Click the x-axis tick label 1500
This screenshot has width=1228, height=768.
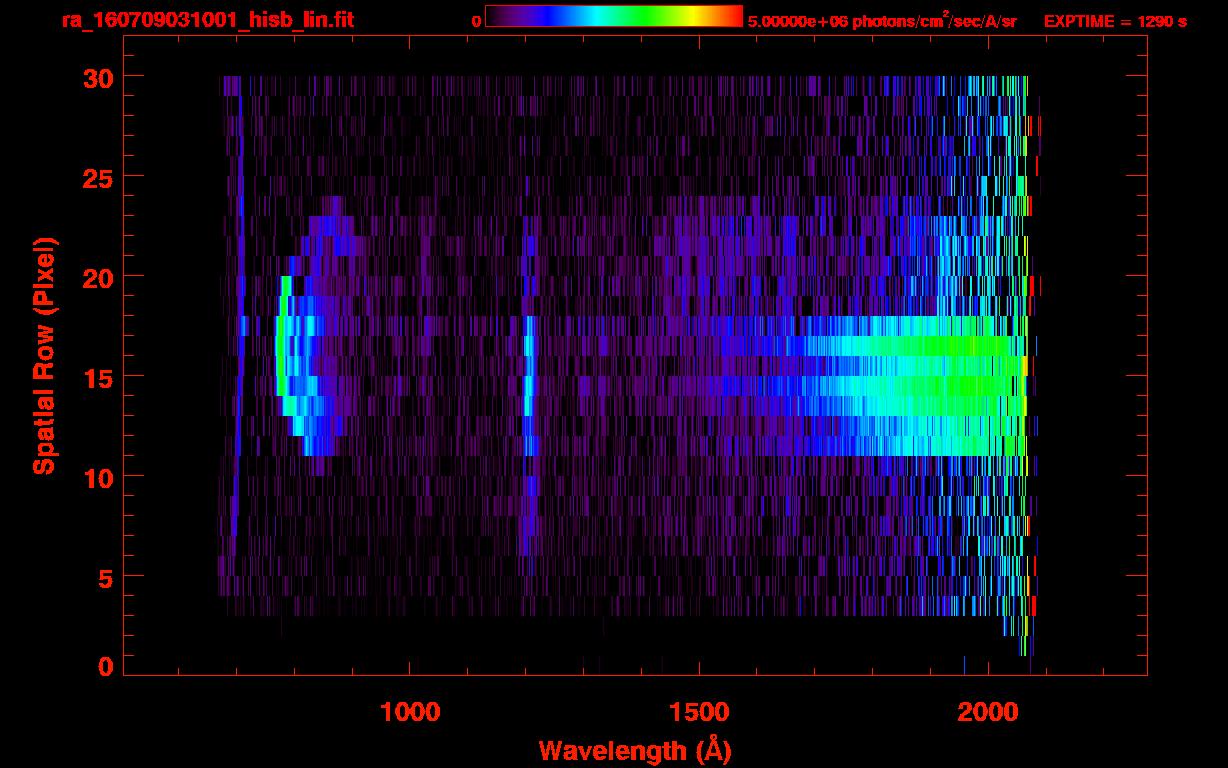click(699, 711)
